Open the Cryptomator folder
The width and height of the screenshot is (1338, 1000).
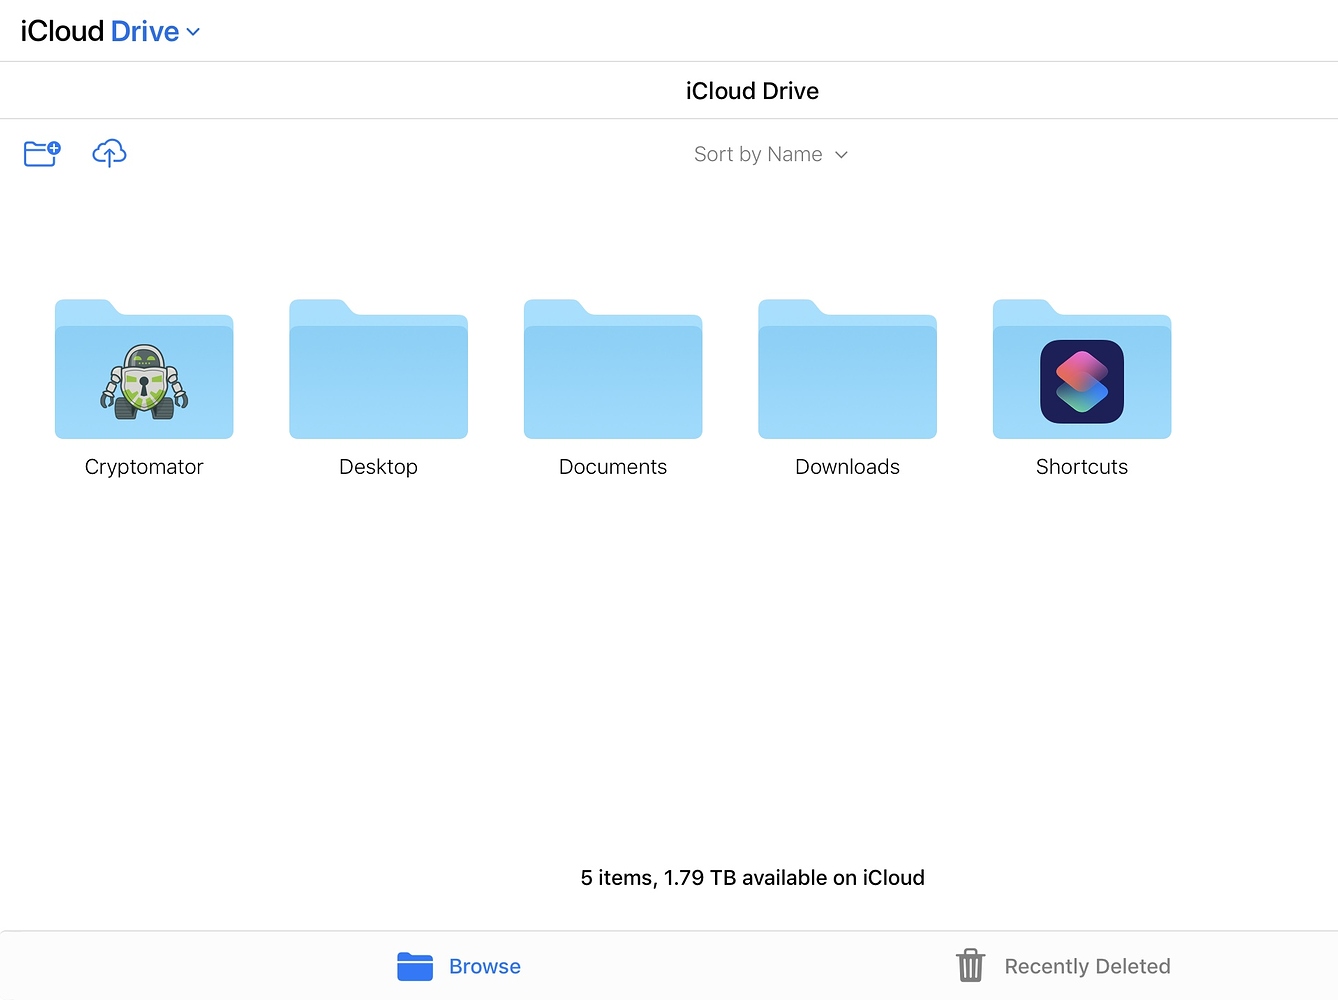pos(144,369)
